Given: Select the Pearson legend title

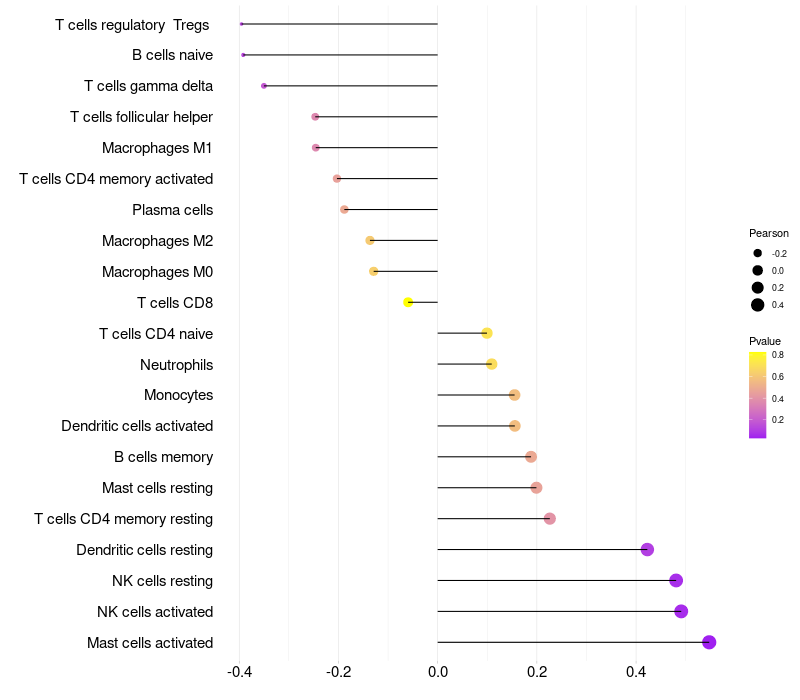Looking at the screenshot, I should point(768,233).
